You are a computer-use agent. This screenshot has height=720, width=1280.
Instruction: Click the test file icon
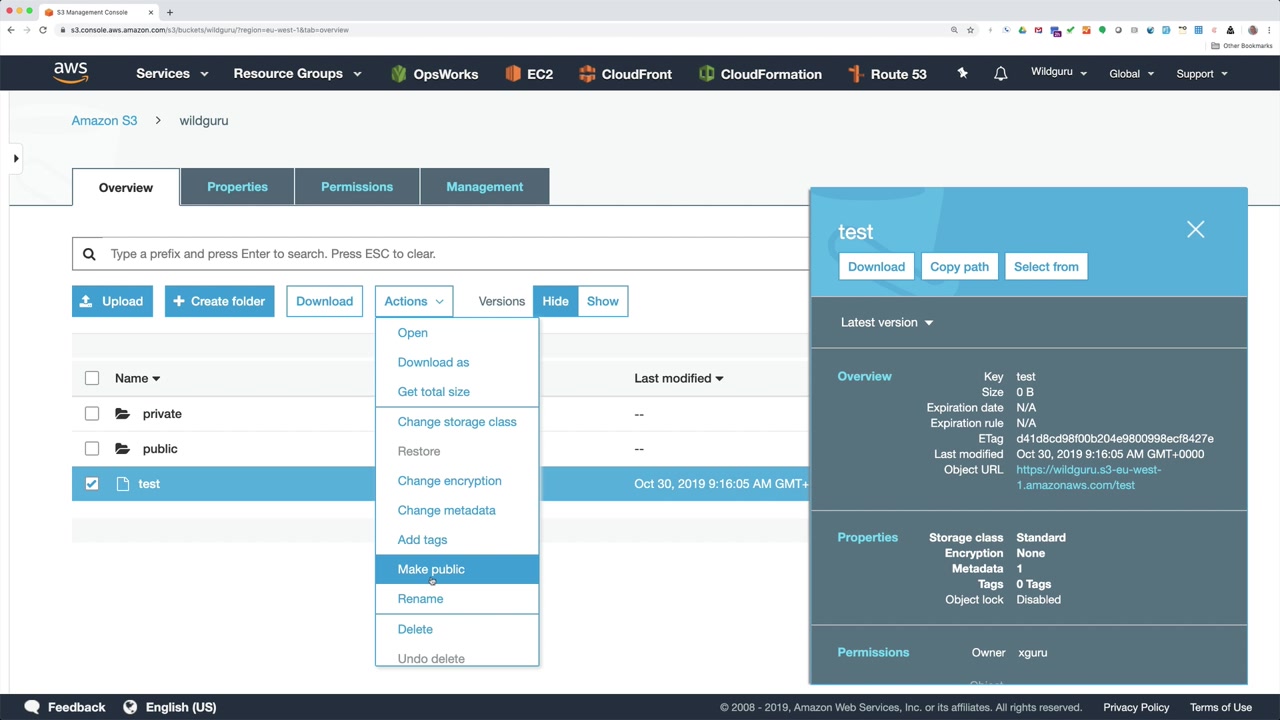click(122, 484)
